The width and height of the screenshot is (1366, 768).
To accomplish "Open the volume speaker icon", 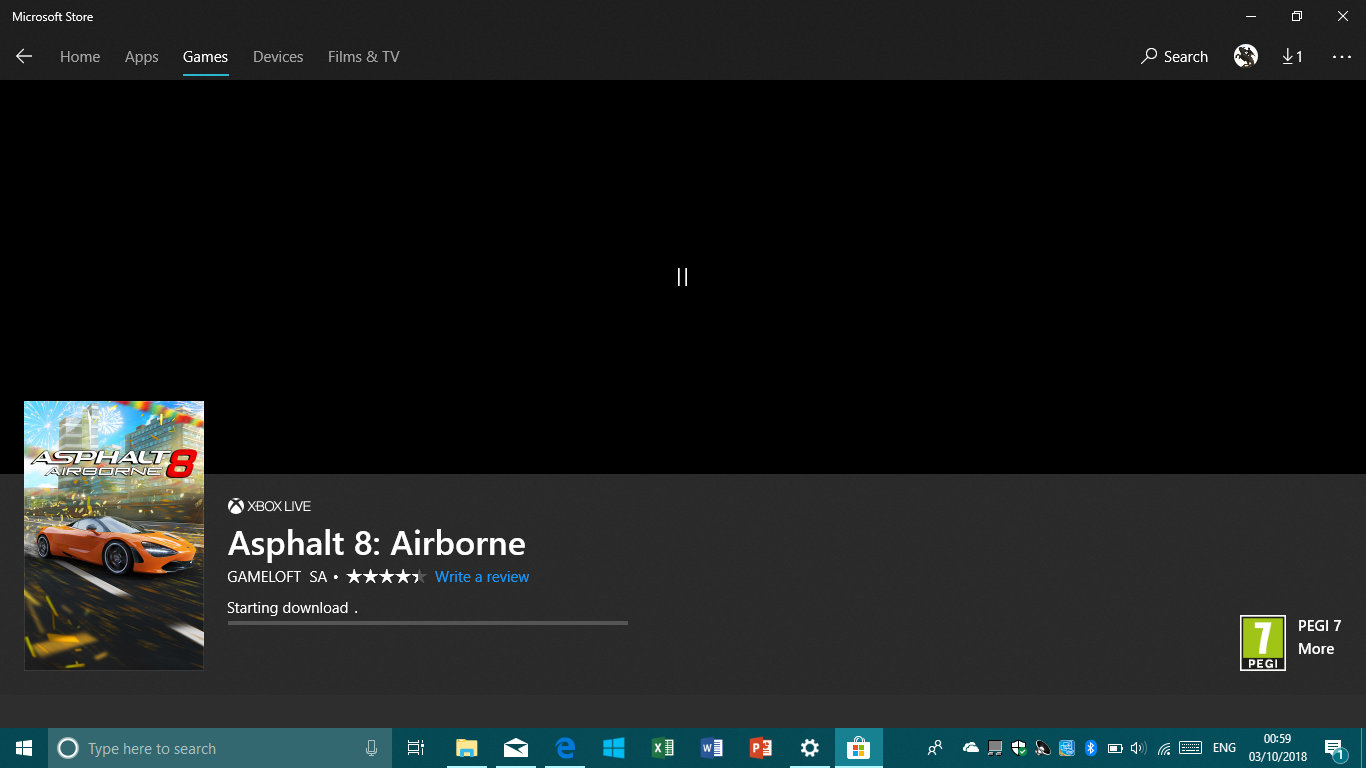I will click(x=1139, y=748).
